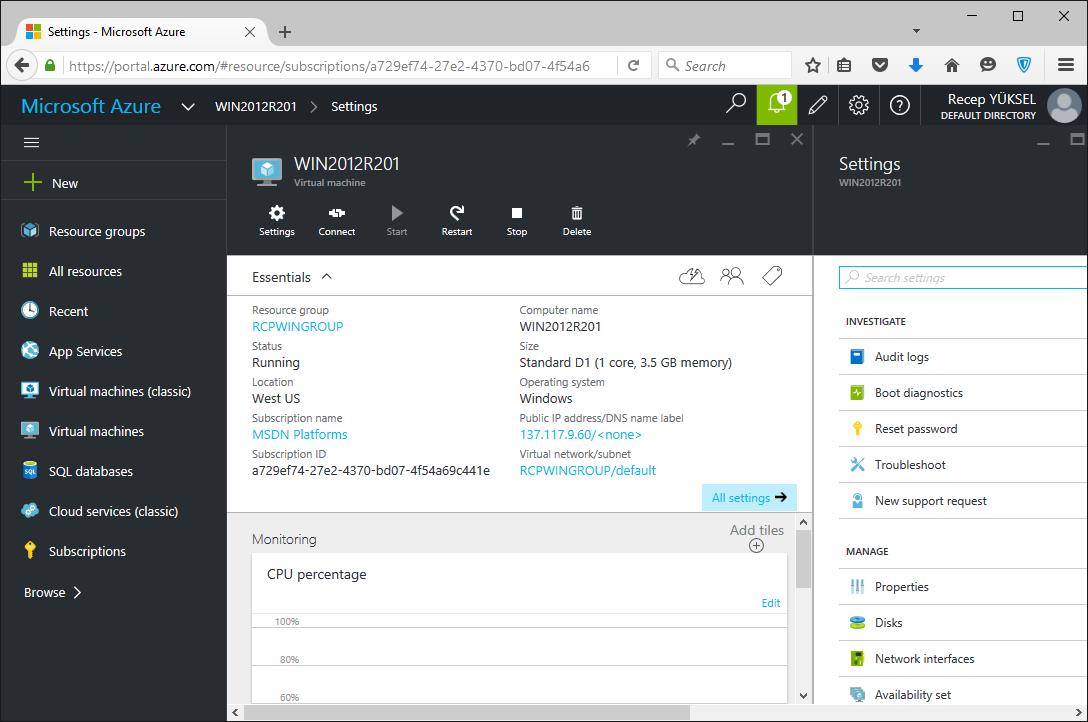Click the horizontal scrollbar right arrow
Screen dimensions: 1088x722
(1078, 713)
